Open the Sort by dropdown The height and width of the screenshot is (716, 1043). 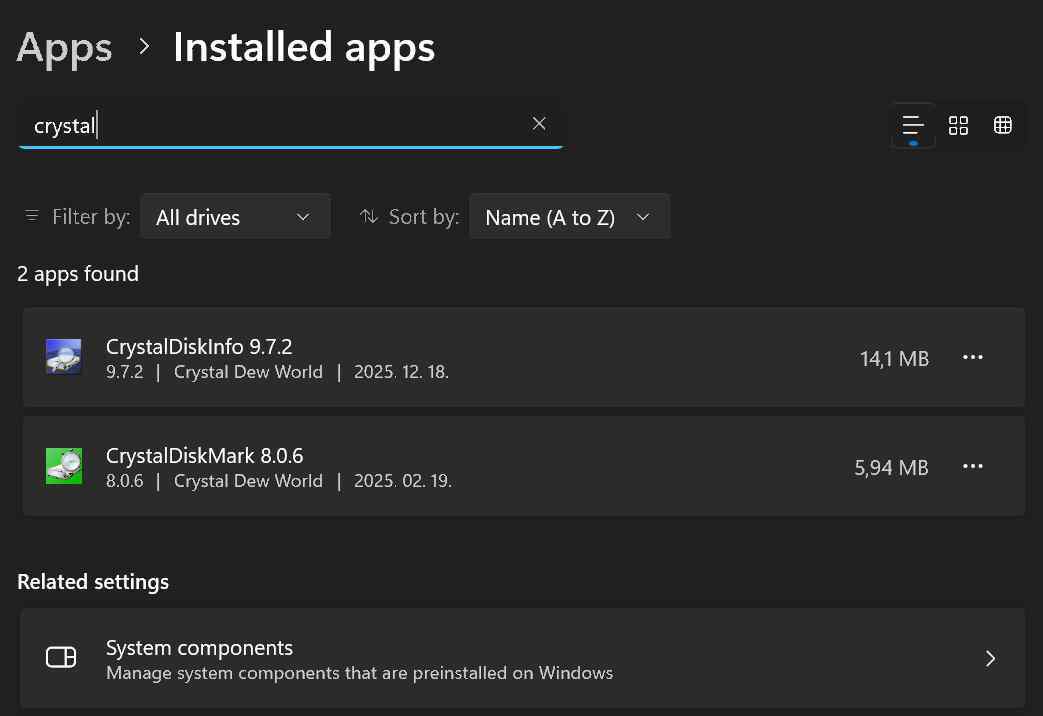coord(568,217)
